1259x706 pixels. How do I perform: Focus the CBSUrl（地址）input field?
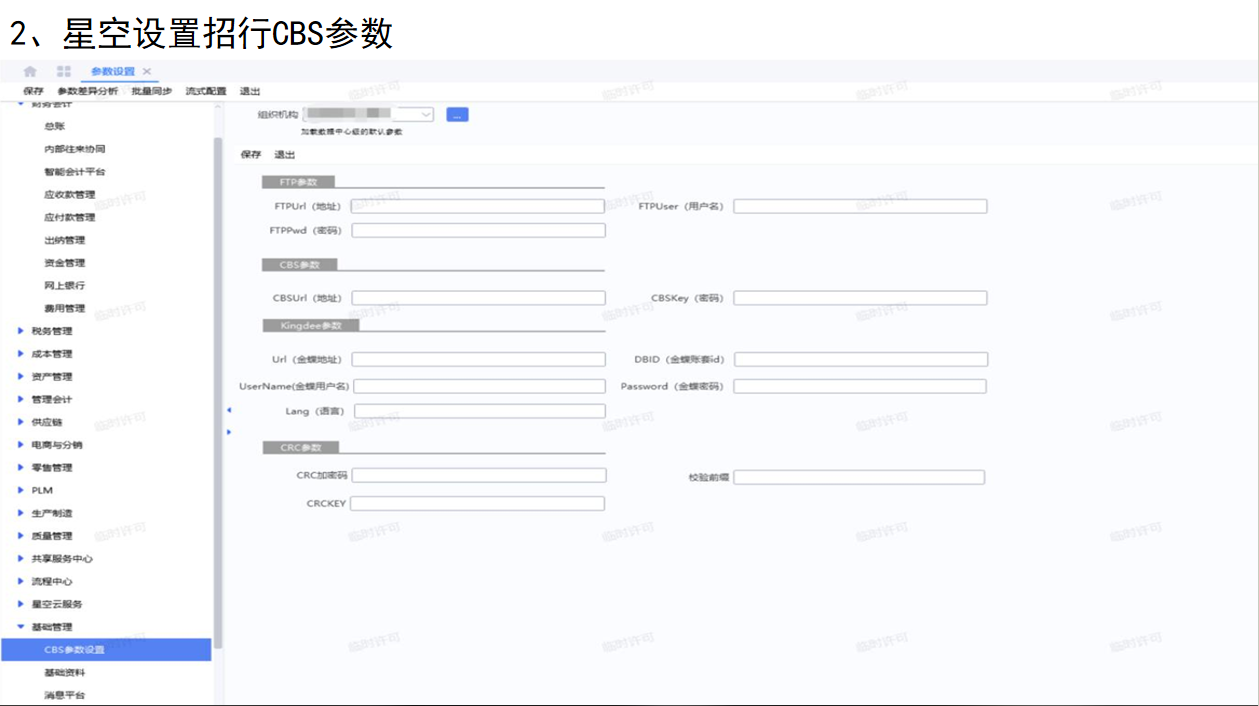[478, 298]
